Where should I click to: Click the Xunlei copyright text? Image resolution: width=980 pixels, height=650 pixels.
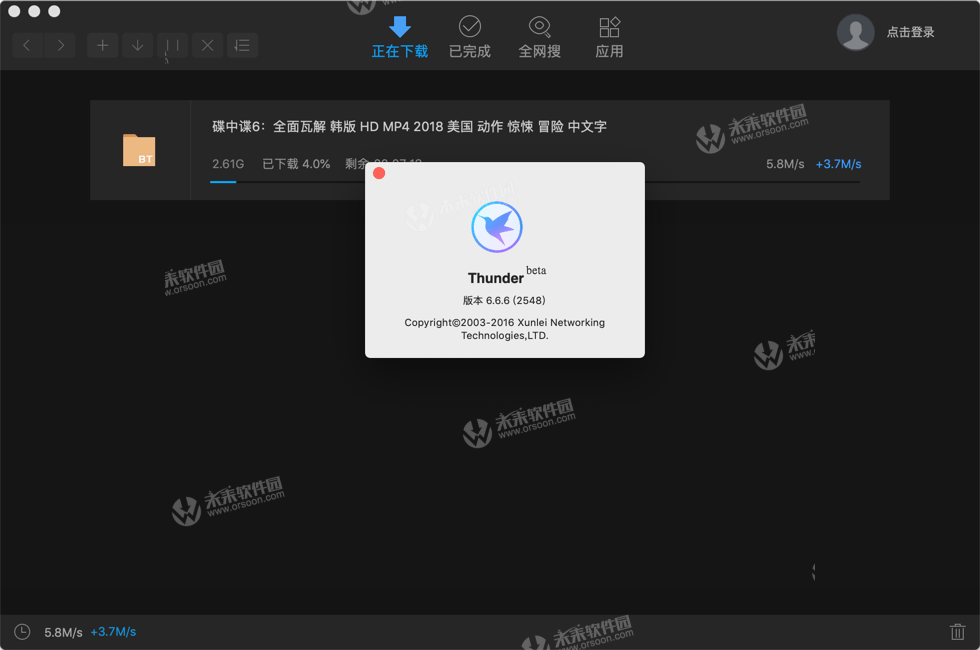pyautogui.click(x=504, y=329)
